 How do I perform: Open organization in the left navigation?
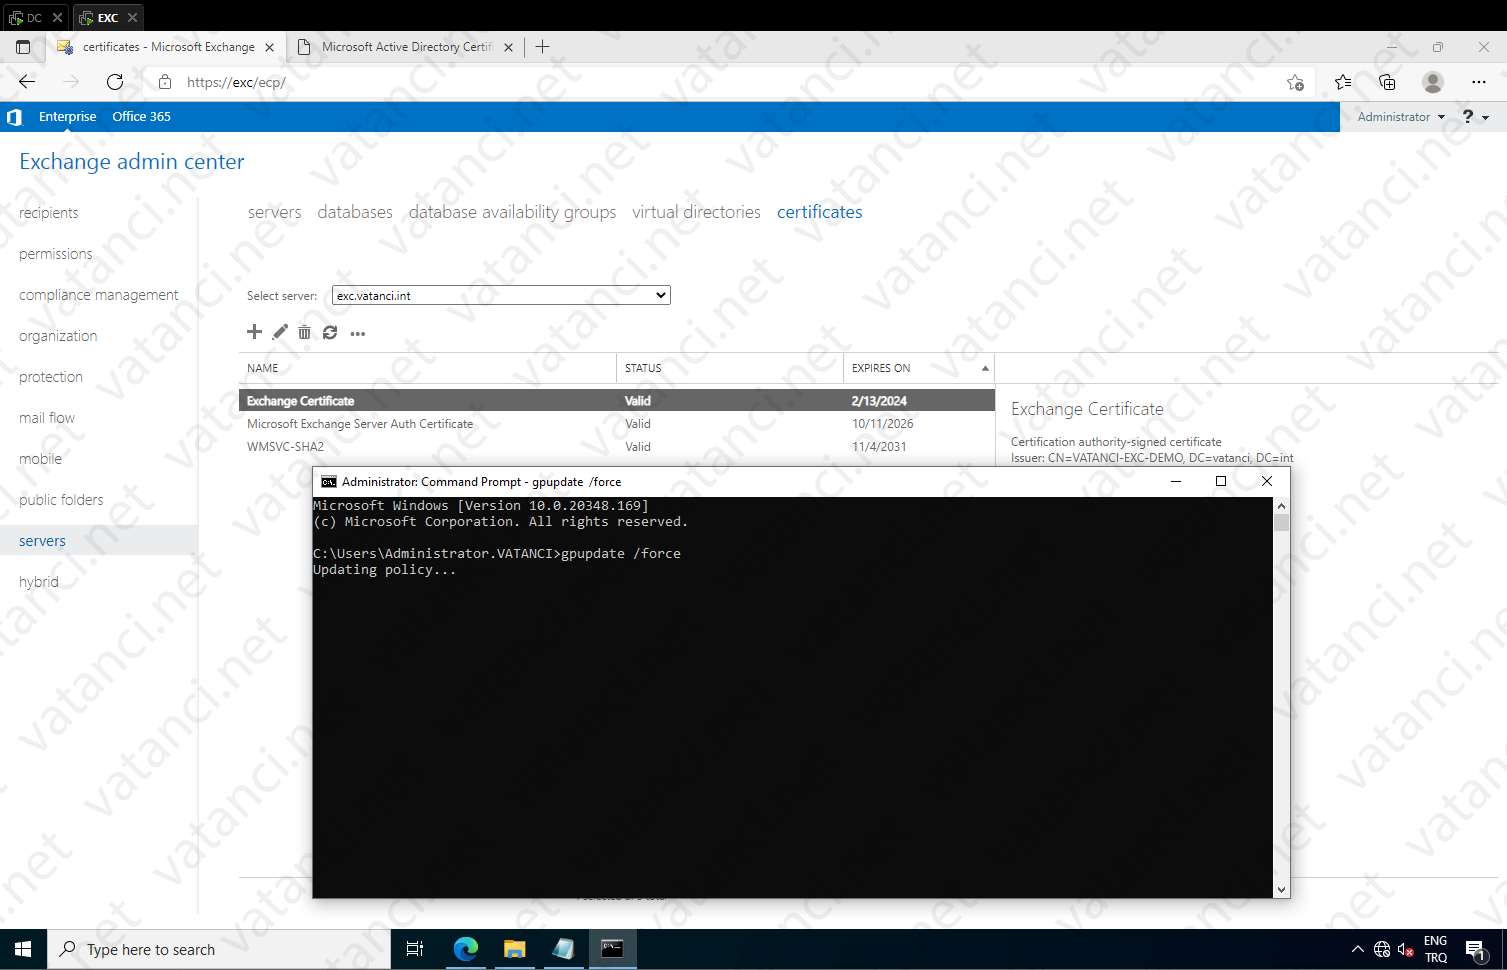coord(58,336)
